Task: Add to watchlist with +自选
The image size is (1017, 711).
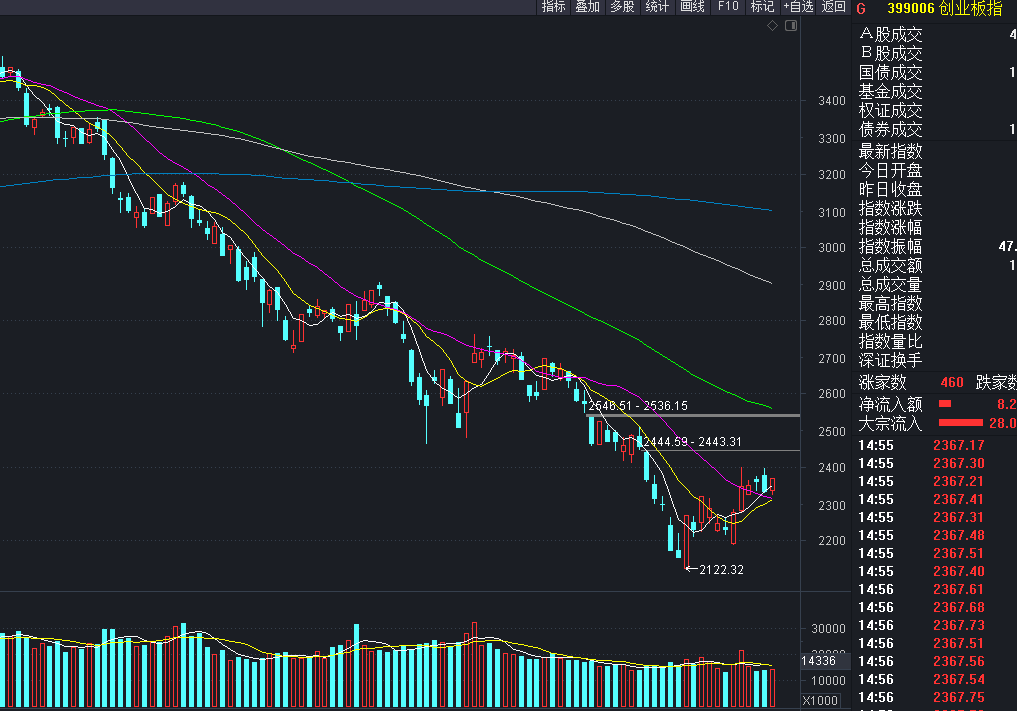Action: pos(798,7)
